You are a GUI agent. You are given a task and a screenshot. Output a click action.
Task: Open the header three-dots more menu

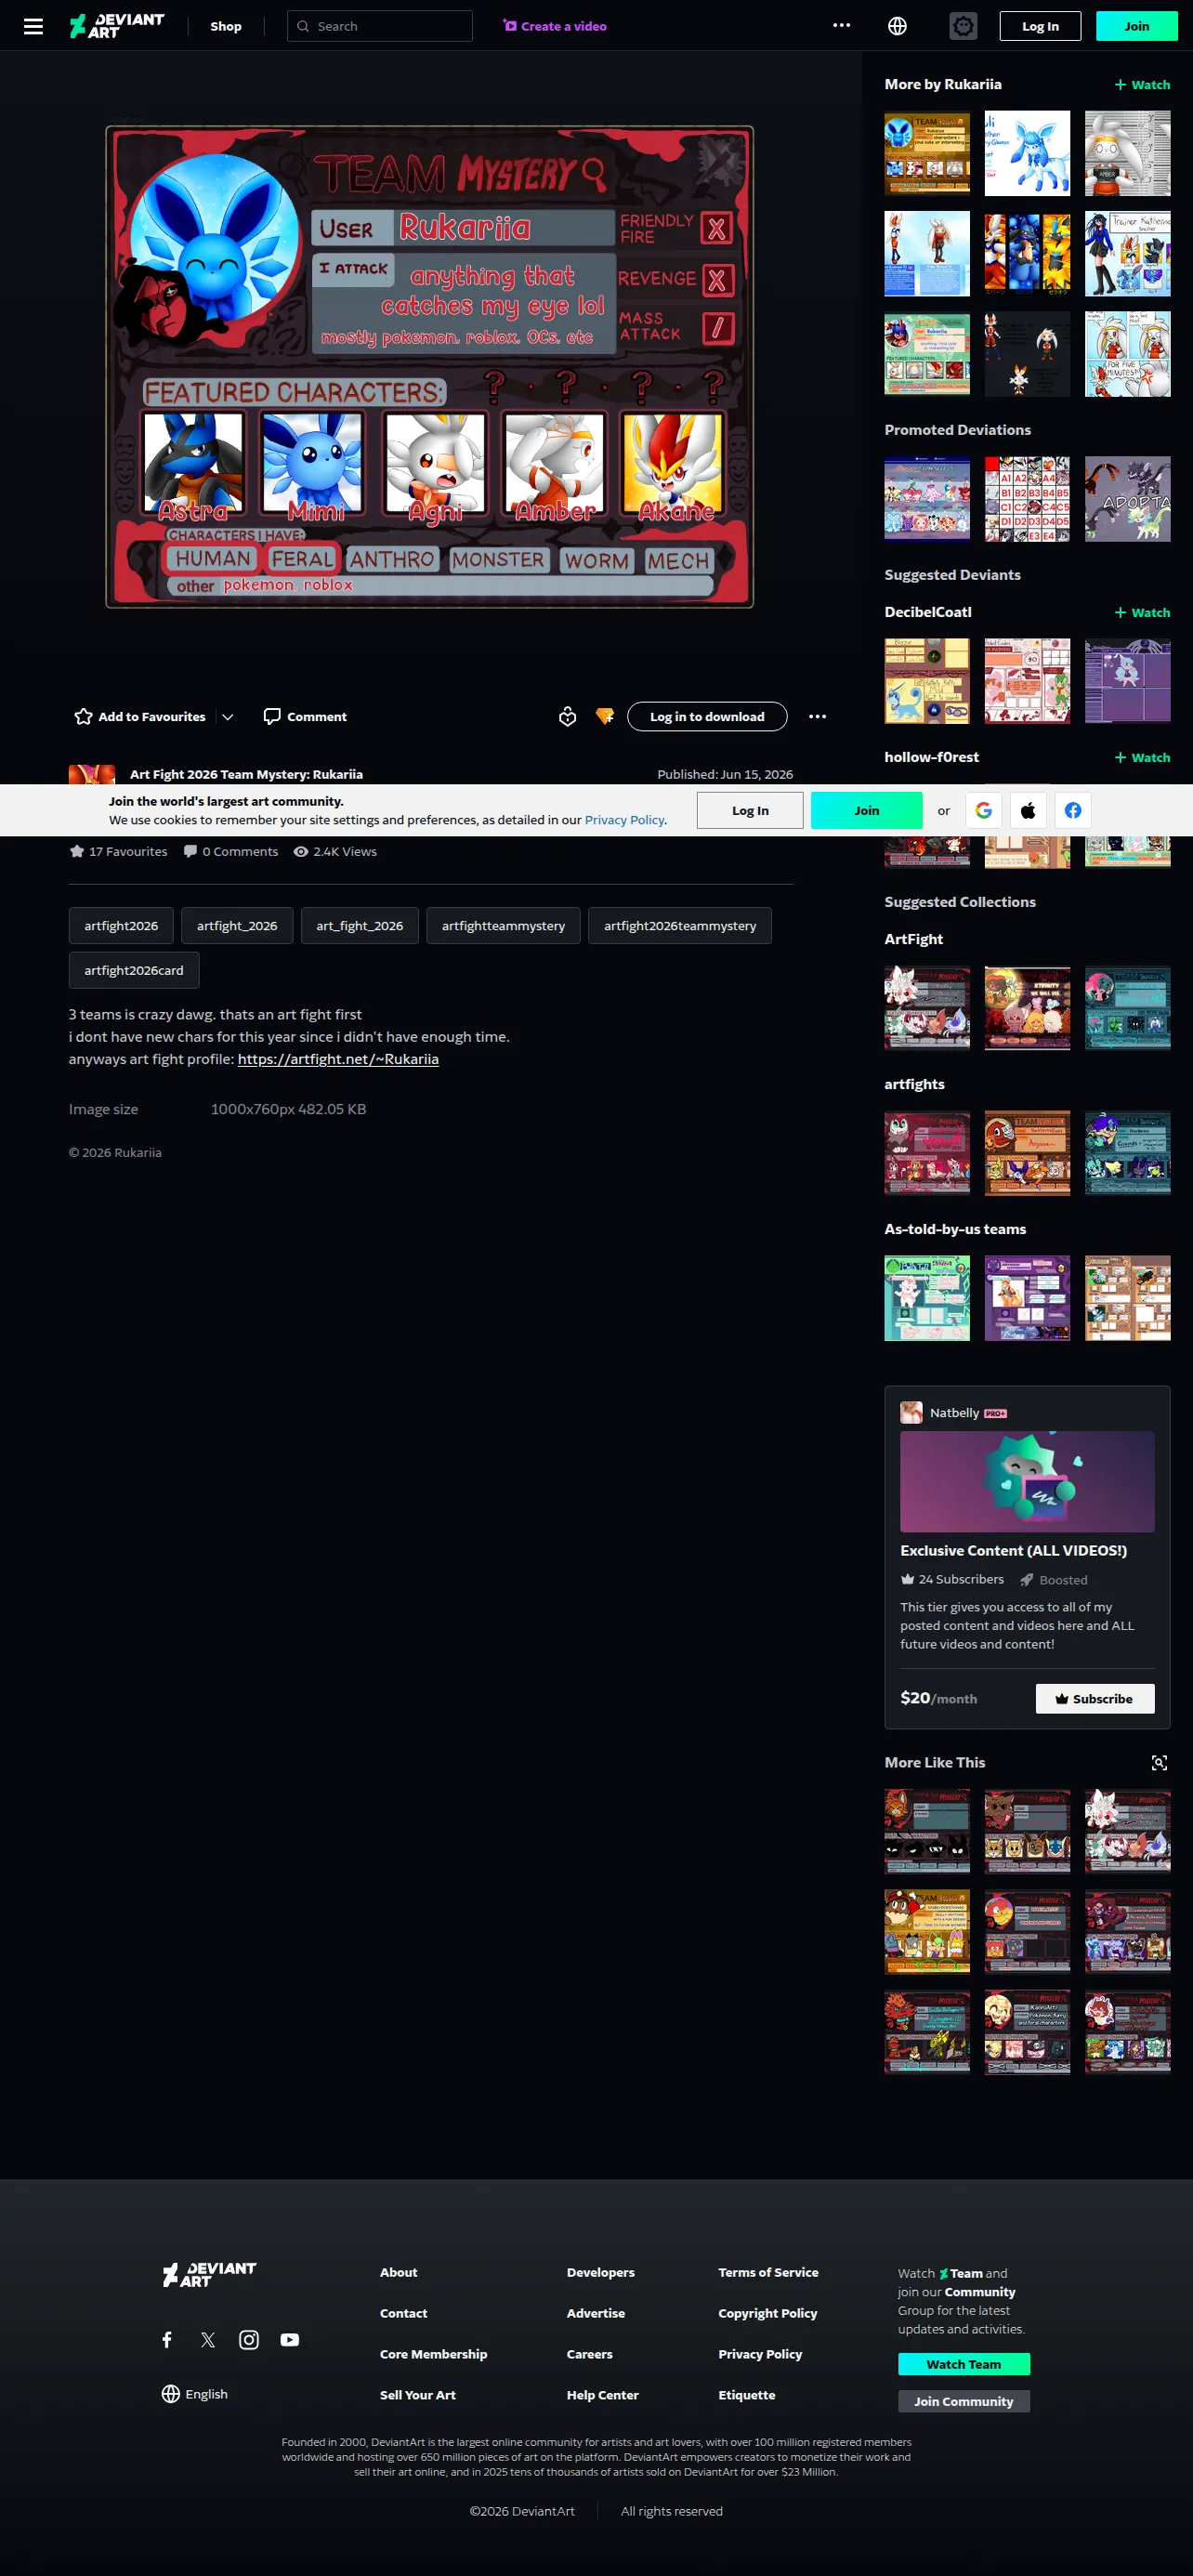(841, 26)
